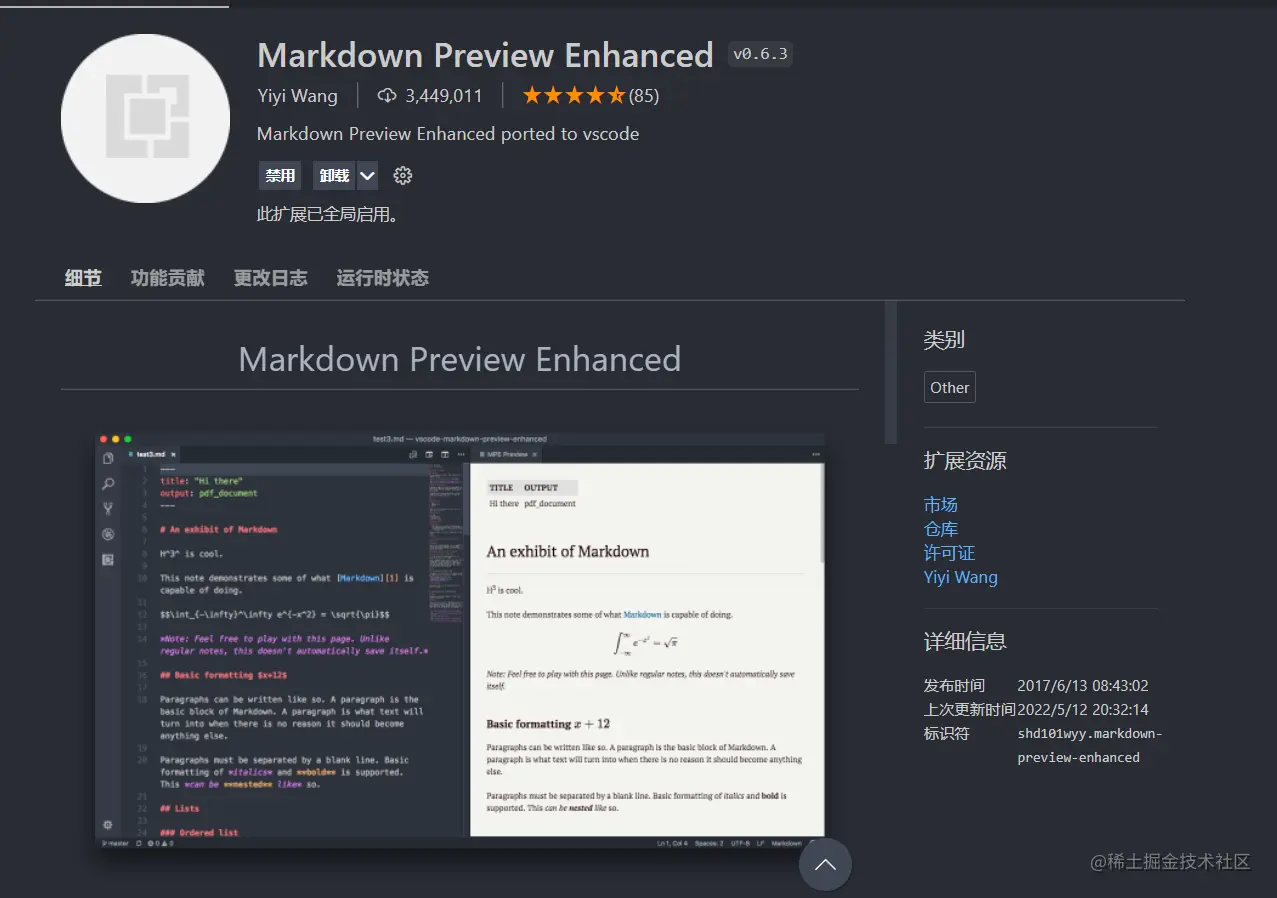Click the v0.6.3 version badge
This screenshot has height=898, width=1277.
tap(760, 54)
